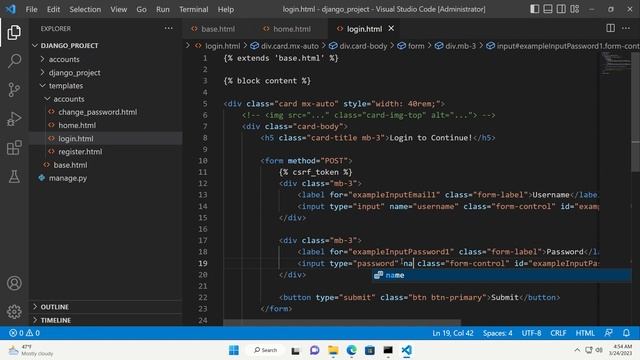Change language mode via HTML
The width and height of the screenshot is (640, 360).
coord(585,333)
